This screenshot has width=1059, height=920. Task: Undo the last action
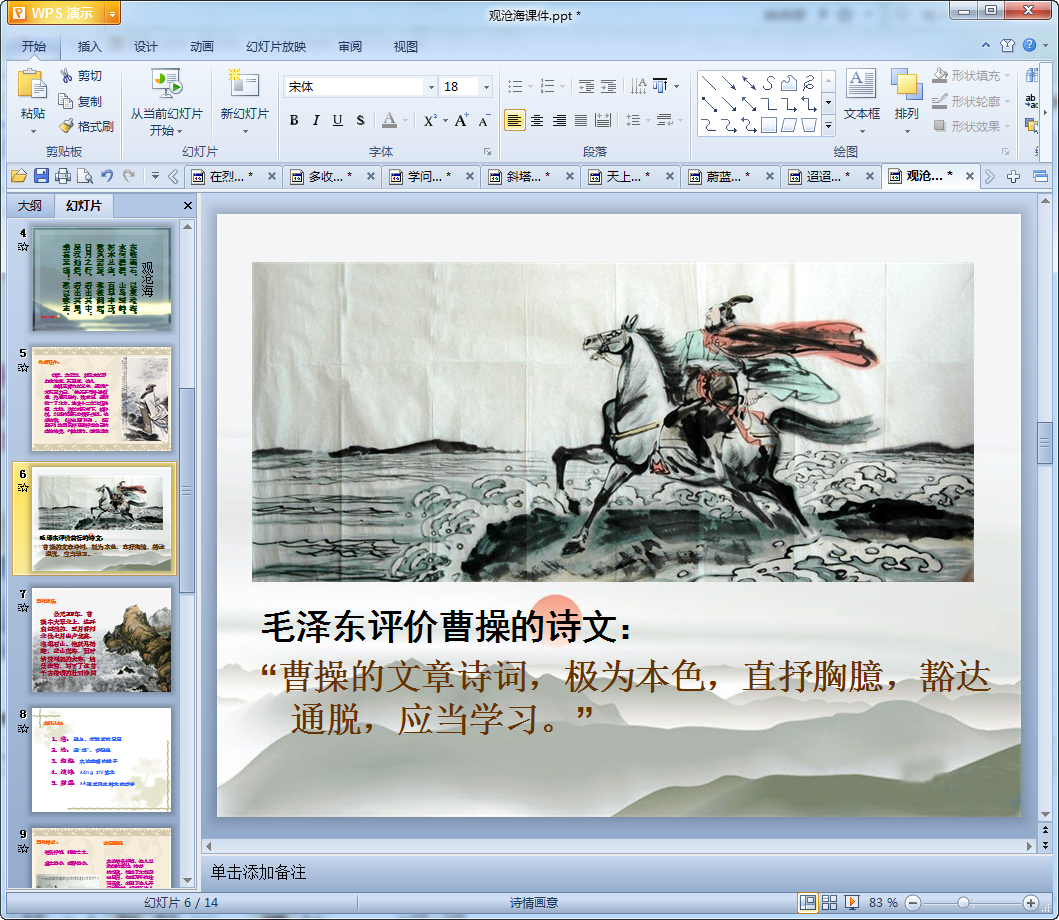point(107,176)
